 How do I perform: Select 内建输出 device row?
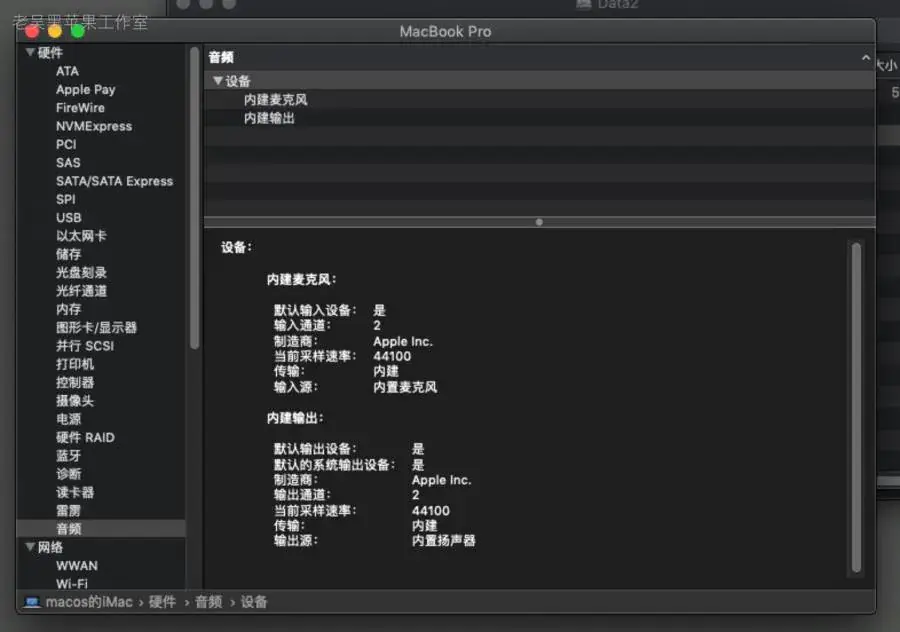coord(540,118)
